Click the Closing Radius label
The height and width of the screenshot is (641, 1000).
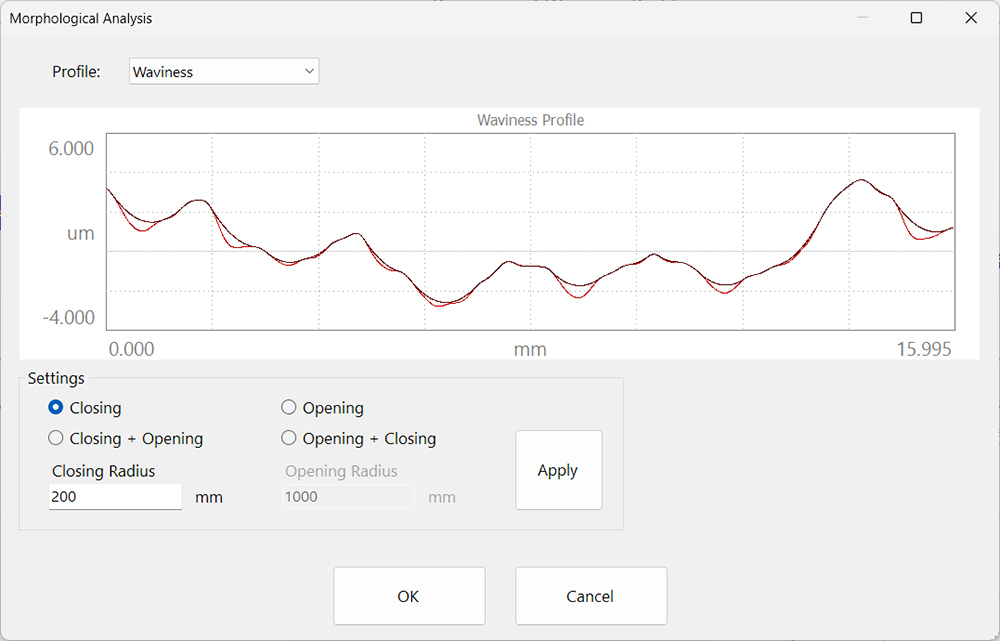click(103, 471)
